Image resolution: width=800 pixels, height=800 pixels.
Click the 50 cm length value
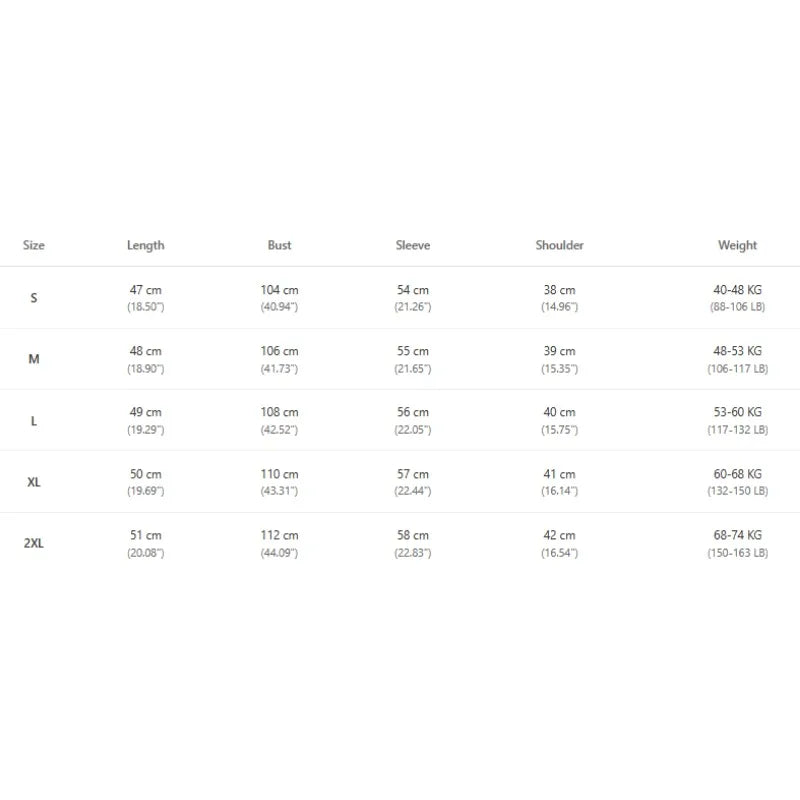[x=146, y=474]
